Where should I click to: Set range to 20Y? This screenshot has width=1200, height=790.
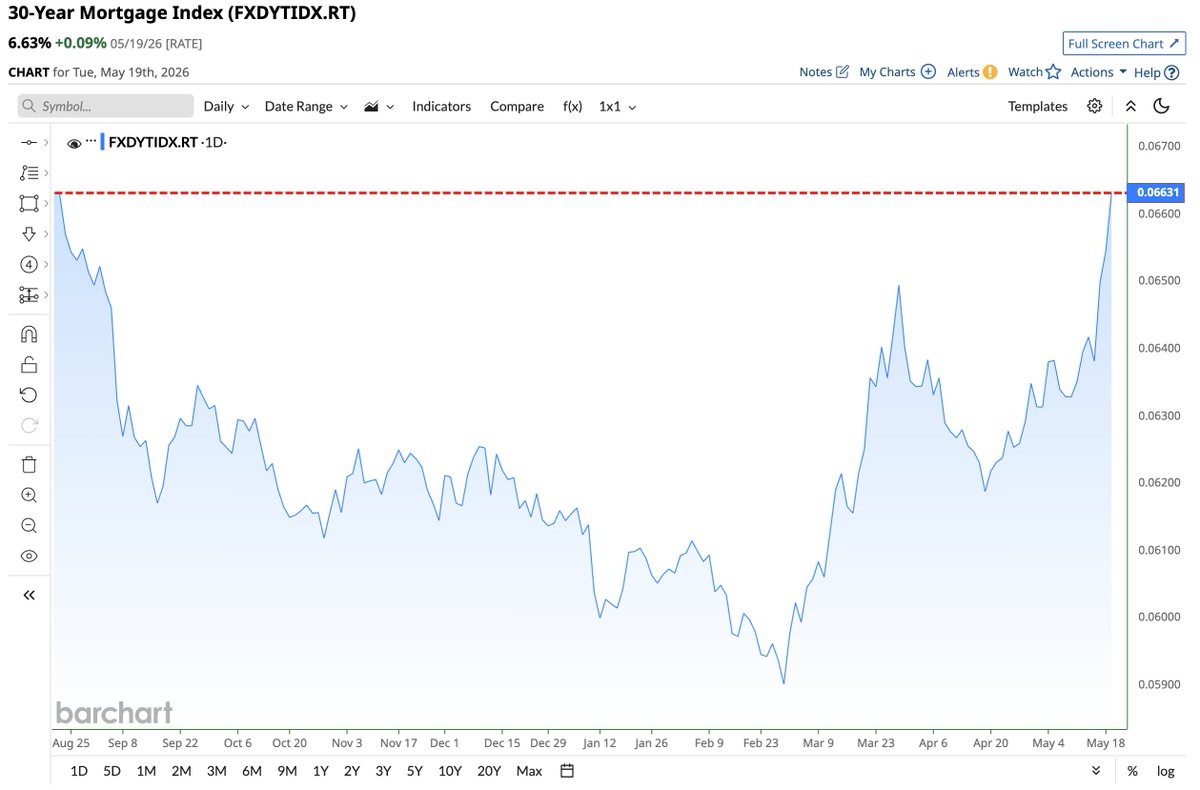click(x=489, y=771)
